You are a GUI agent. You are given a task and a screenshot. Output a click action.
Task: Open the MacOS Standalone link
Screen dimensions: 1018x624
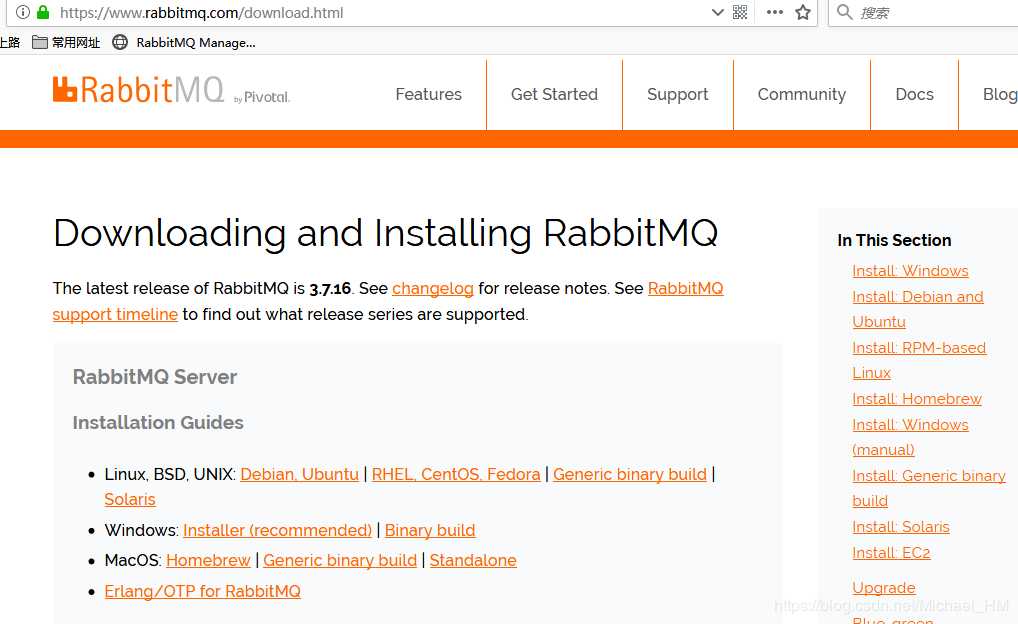473,560
